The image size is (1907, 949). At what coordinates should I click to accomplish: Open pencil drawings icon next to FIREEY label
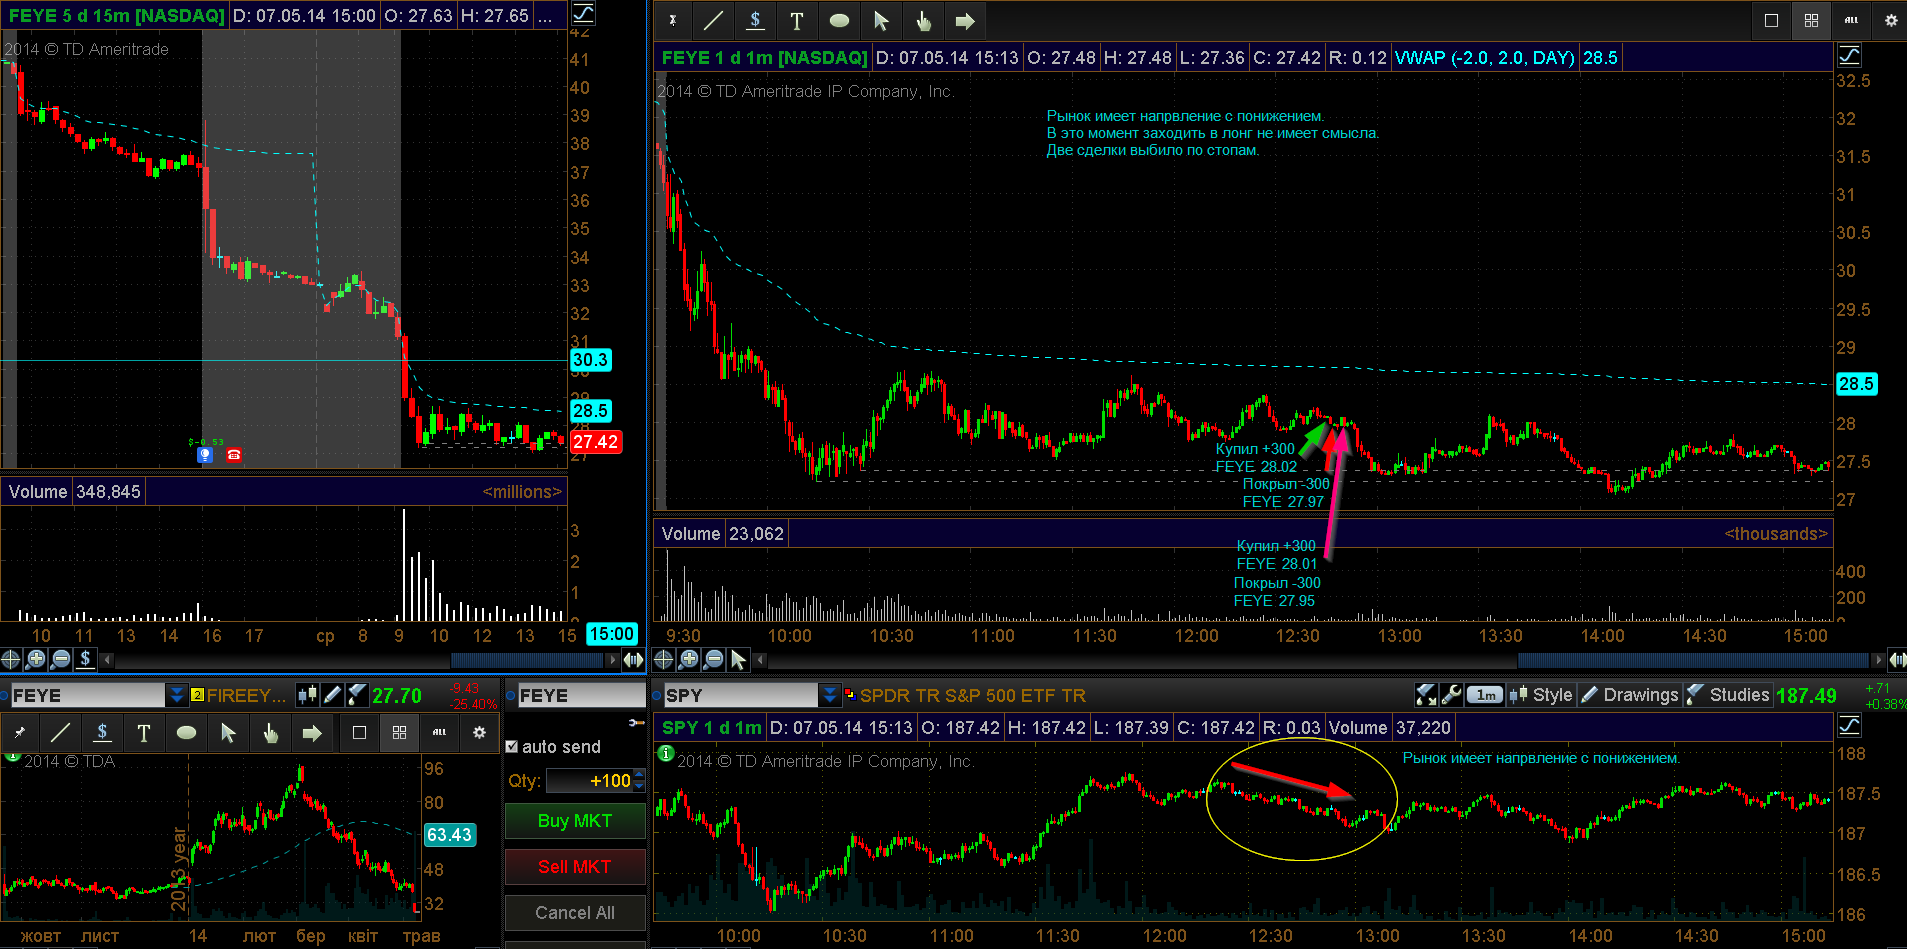[x=333, y=694]
